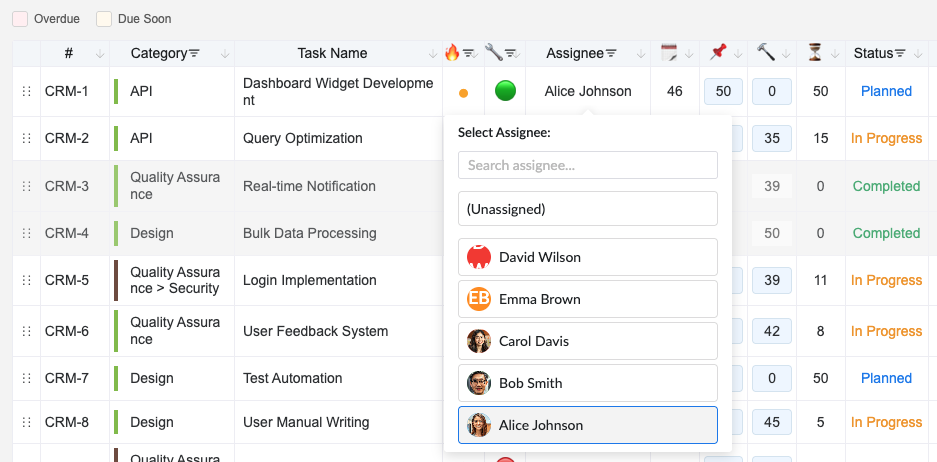Image resolution: width=937 pixels, height=462 pixels.
Task: Click the Real-time Notification task name
Action: pyautogui.click(x=309, y=186)
